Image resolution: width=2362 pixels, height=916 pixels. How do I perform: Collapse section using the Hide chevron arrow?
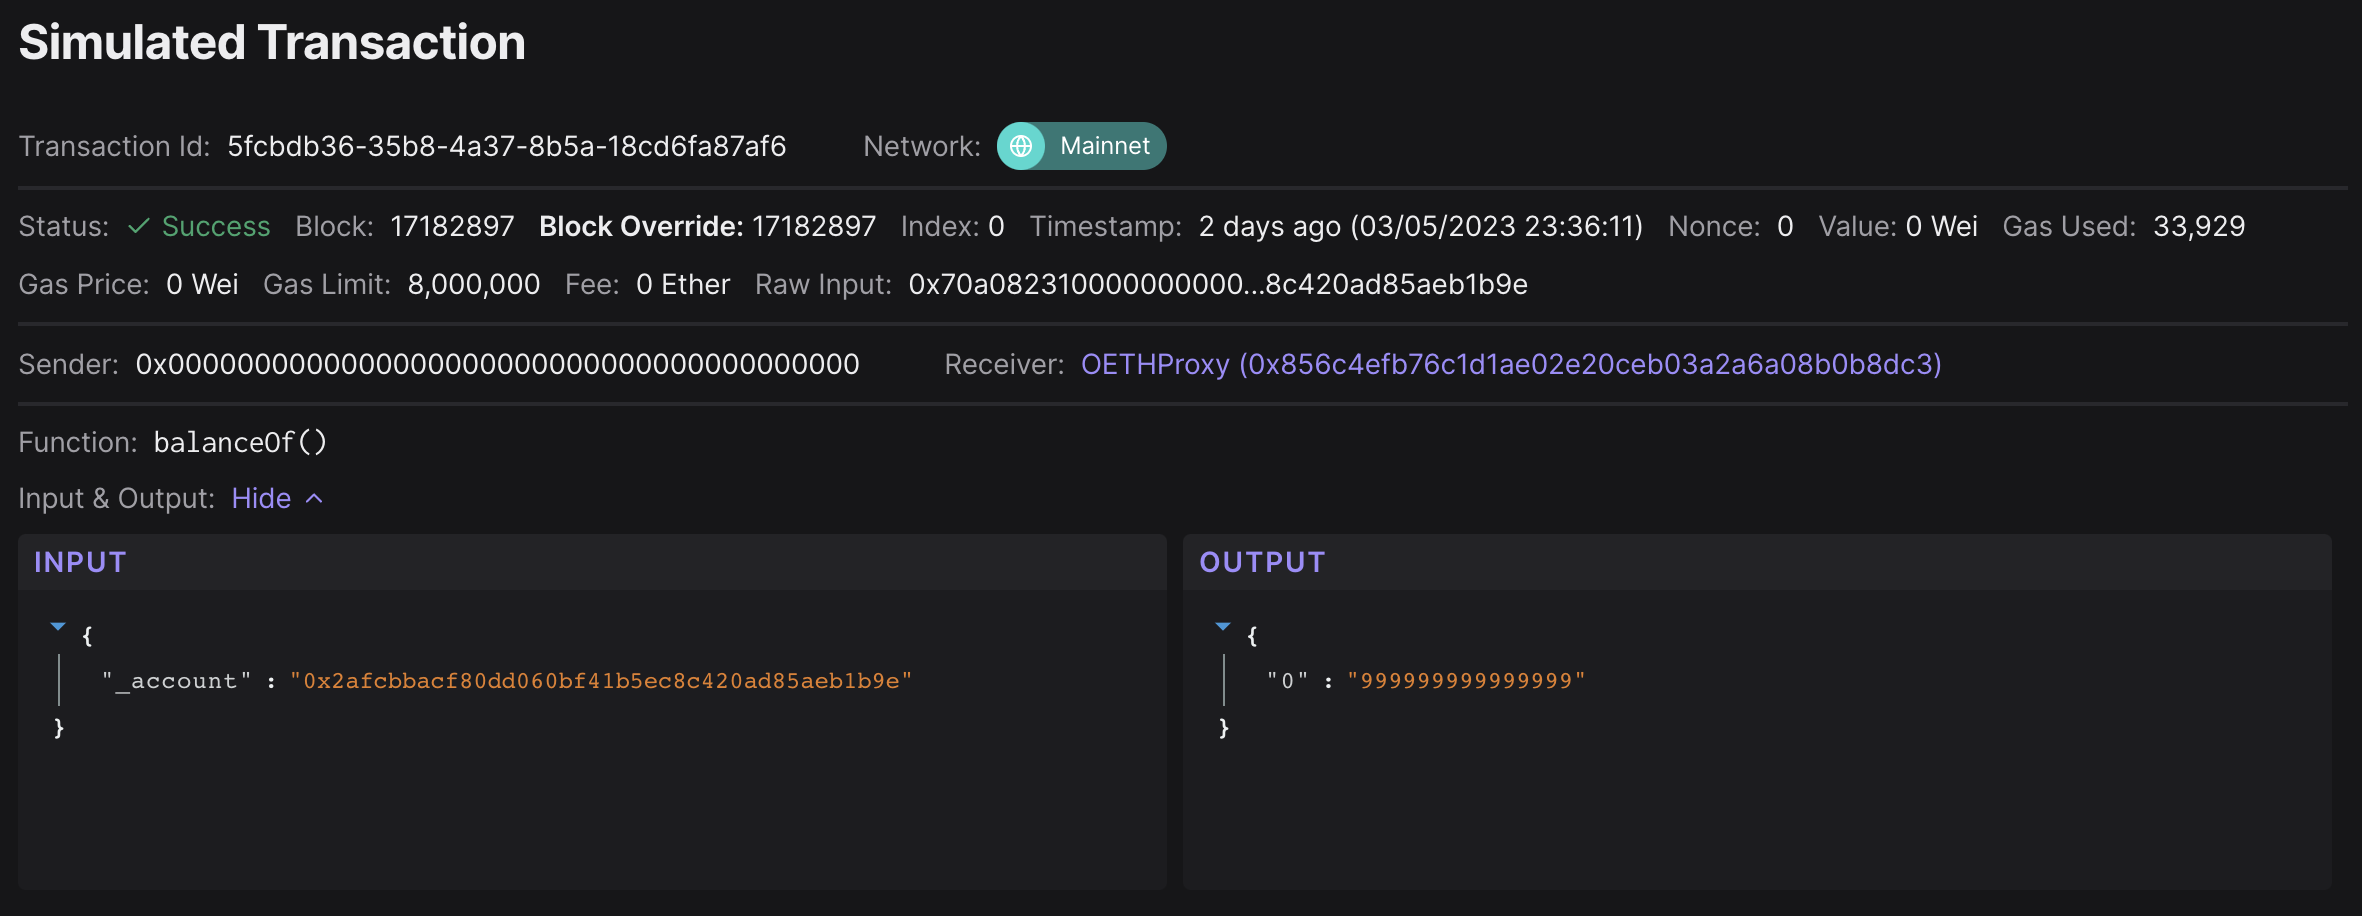click(x=314, y=498)
